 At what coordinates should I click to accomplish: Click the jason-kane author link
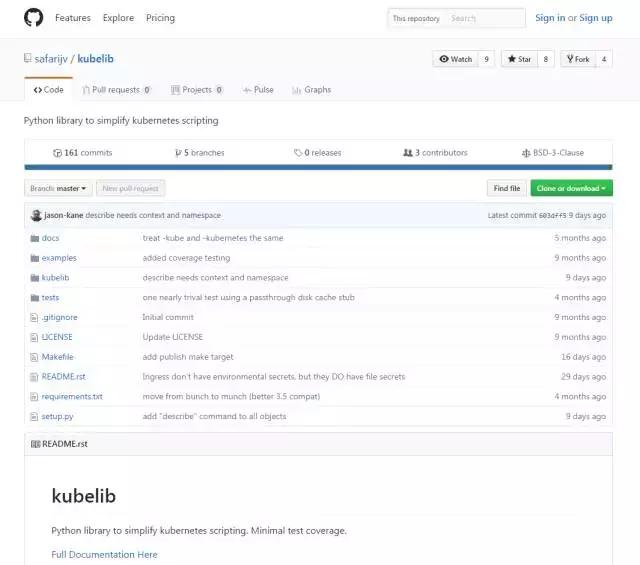click(64, 215)
